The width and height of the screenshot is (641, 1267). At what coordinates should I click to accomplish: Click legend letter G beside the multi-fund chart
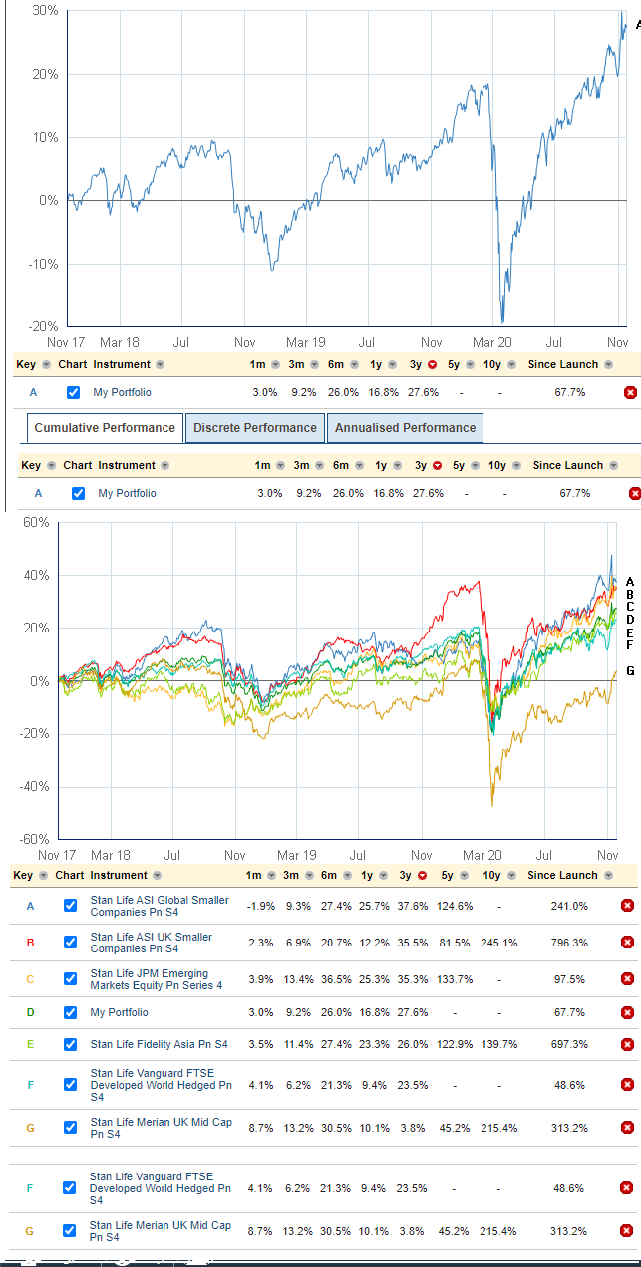(x=630, y=671)
